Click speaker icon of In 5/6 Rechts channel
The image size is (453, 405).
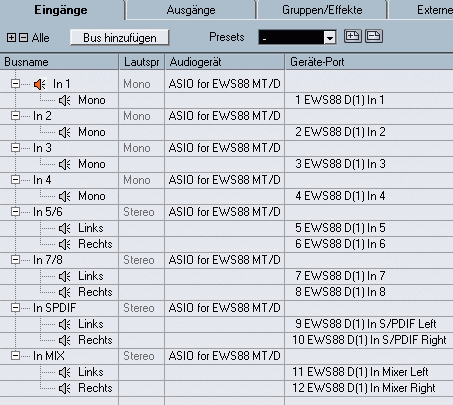65,244
